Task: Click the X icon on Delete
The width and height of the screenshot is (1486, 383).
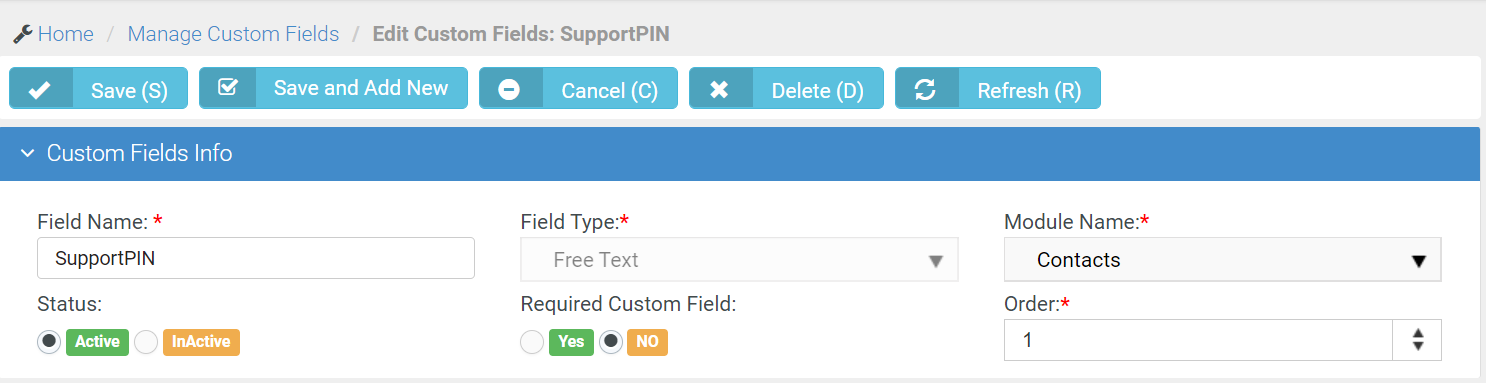Action: [719, 90]
